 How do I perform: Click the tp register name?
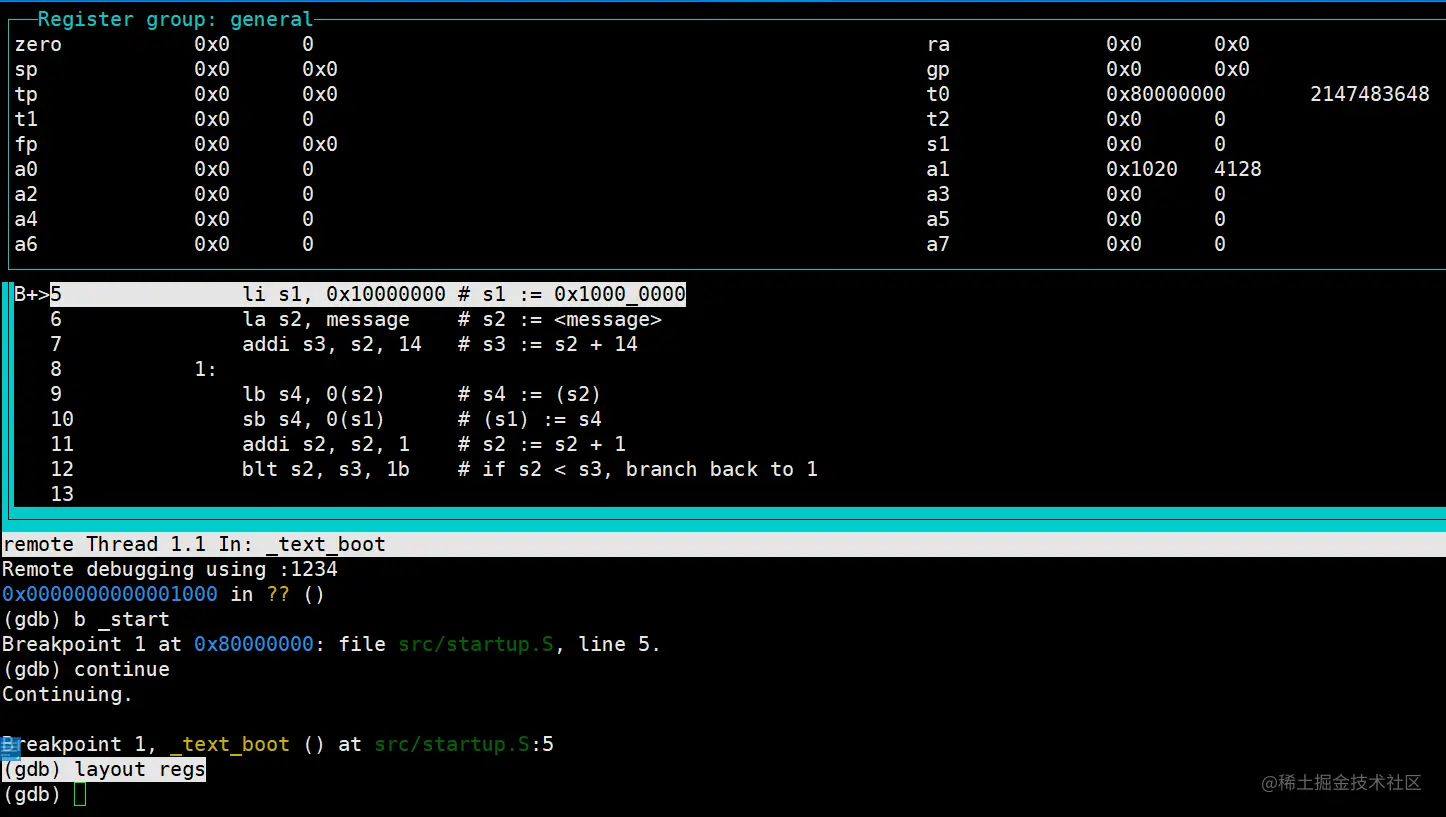pyautogui.click(x=26, y=94)
